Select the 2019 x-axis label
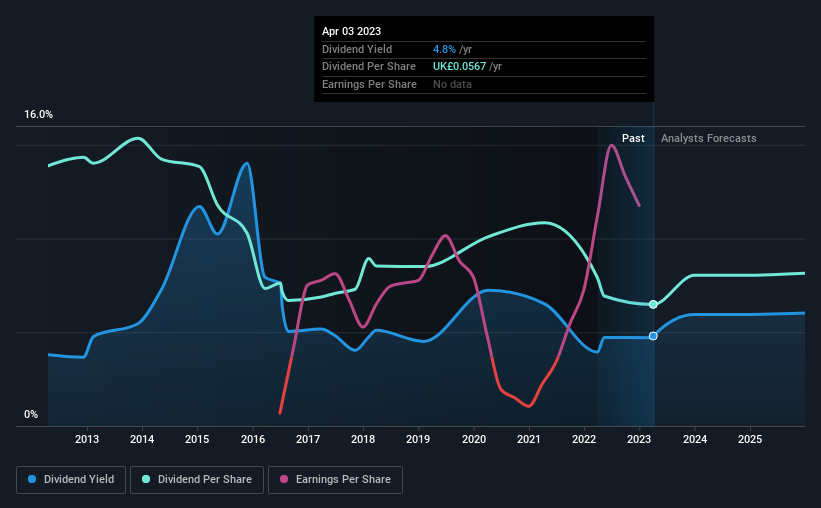 [418, 439]
